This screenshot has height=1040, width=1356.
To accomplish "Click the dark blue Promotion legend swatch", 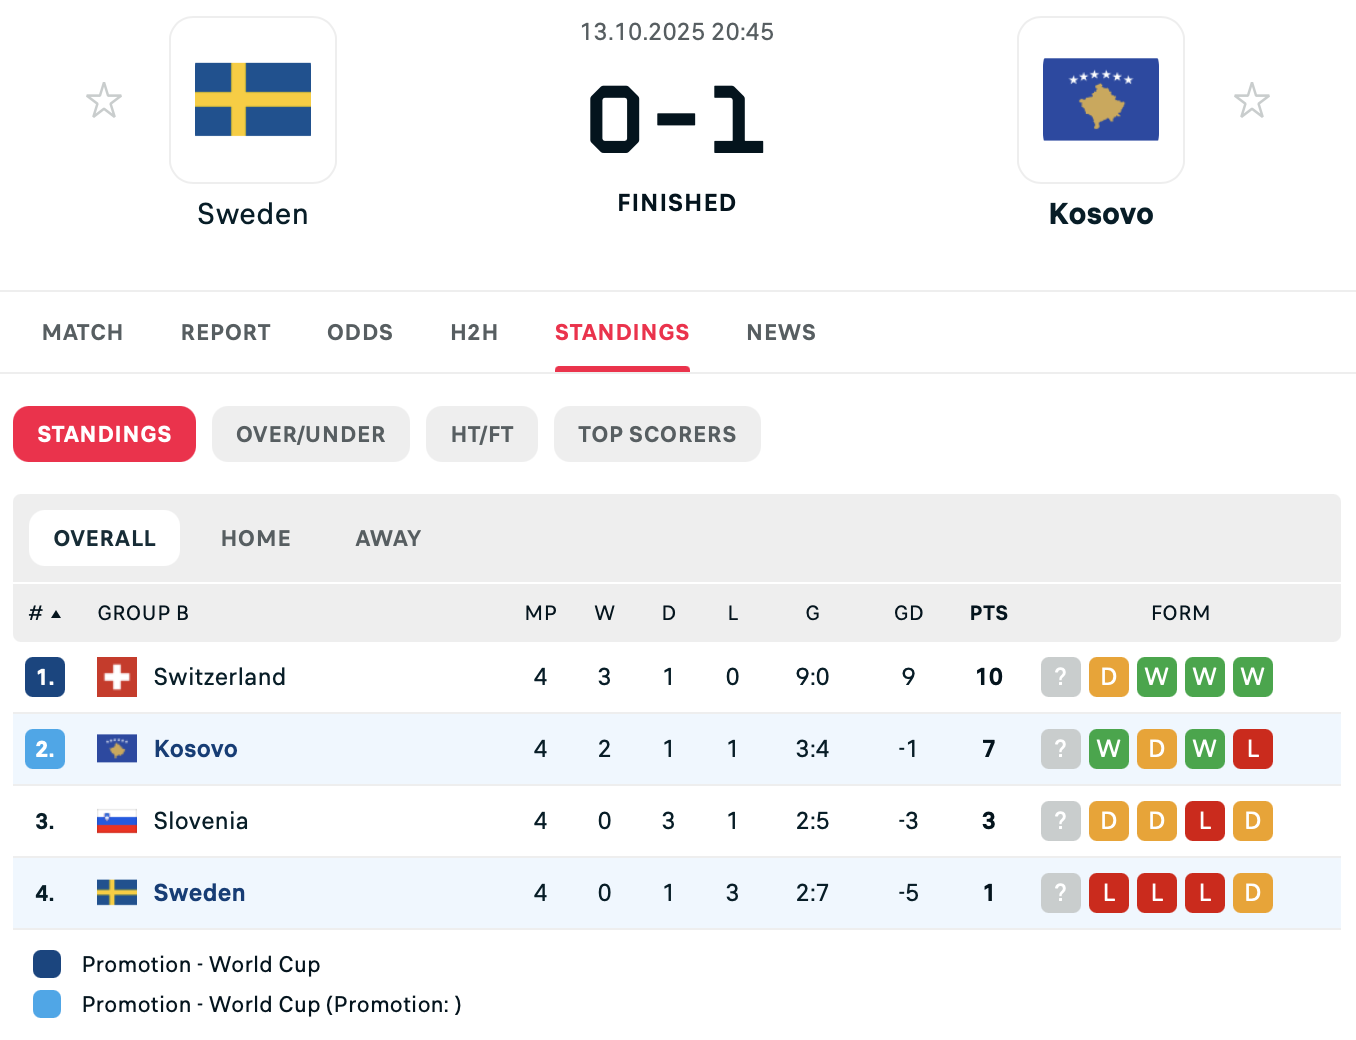I will click(47, 964).
